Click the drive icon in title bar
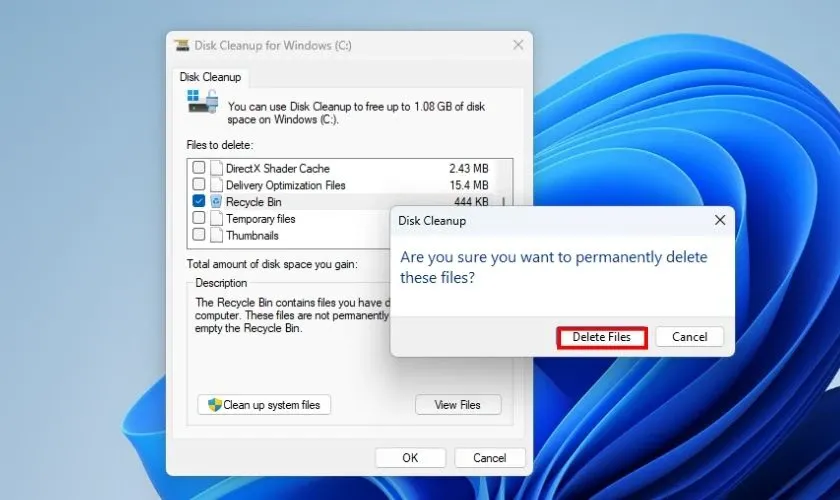Image resolution: width=840 pixels, height=500 pixels. (182, 45)
